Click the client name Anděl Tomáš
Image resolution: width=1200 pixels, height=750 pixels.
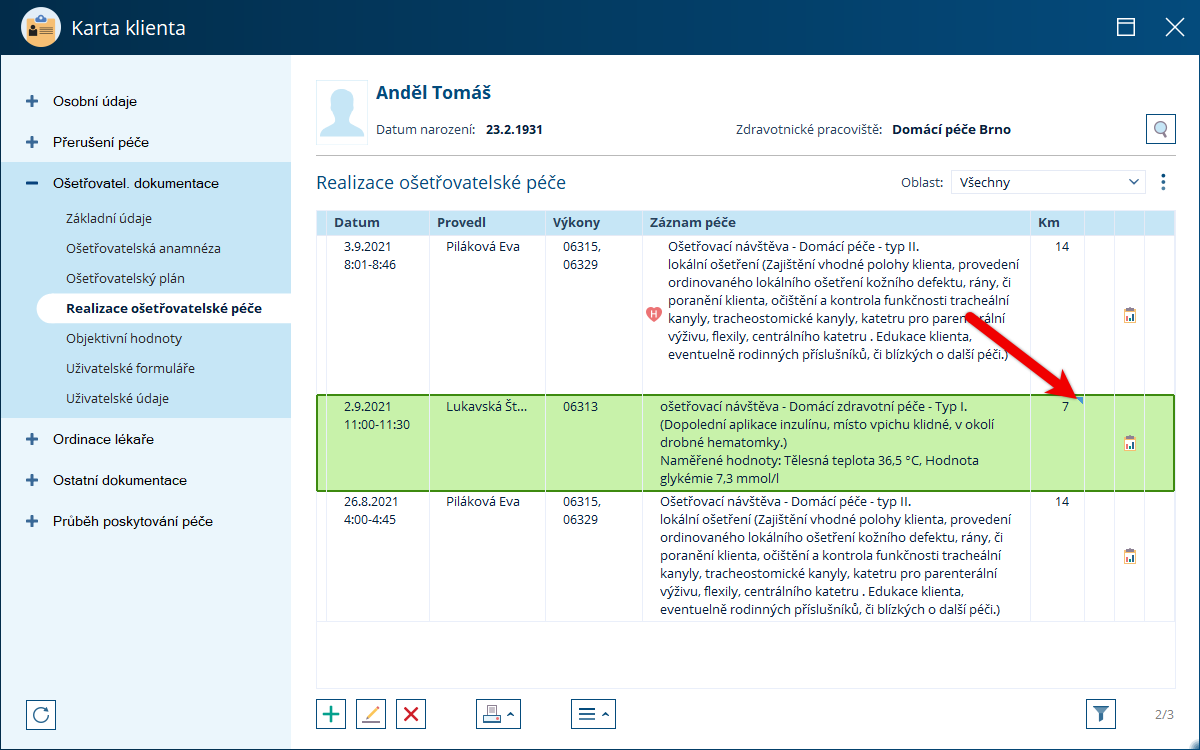(433, 93)
